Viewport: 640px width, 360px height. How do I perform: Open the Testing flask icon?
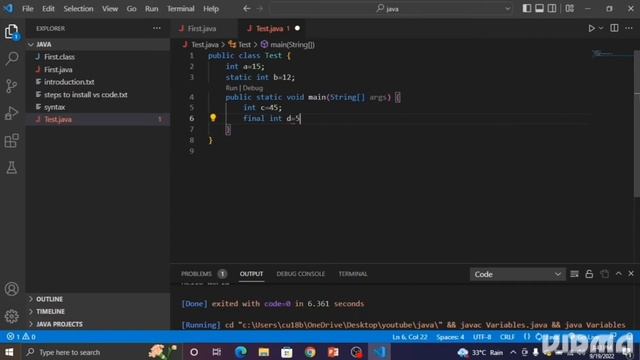tap(11, 167)
